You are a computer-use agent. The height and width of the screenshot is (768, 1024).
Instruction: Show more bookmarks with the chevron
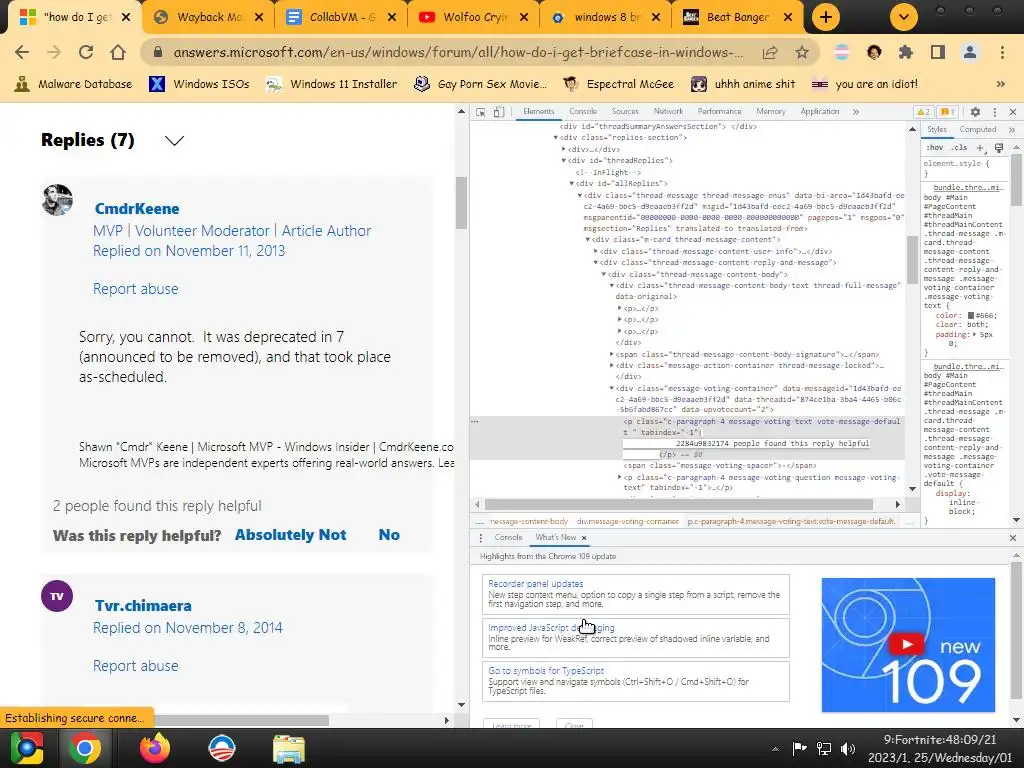(x=1000, y=84)
